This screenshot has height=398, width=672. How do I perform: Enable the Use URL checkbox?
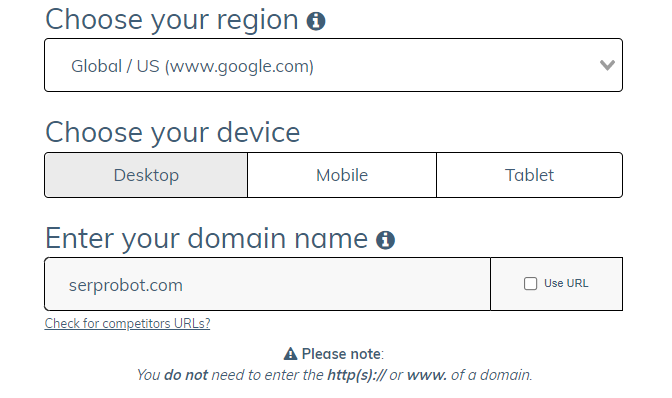(x=530, y=284)
